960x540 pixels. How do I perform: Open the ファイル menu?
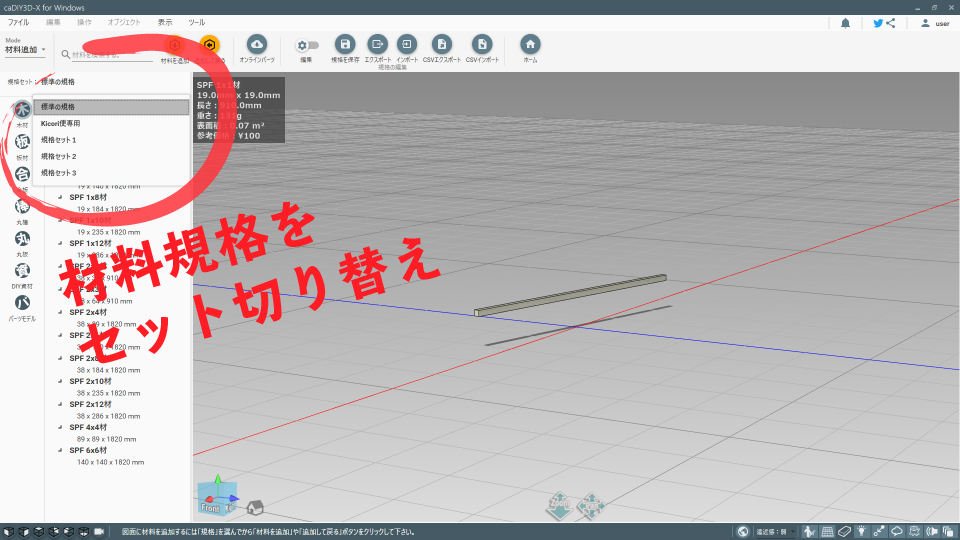pos(18,22)
